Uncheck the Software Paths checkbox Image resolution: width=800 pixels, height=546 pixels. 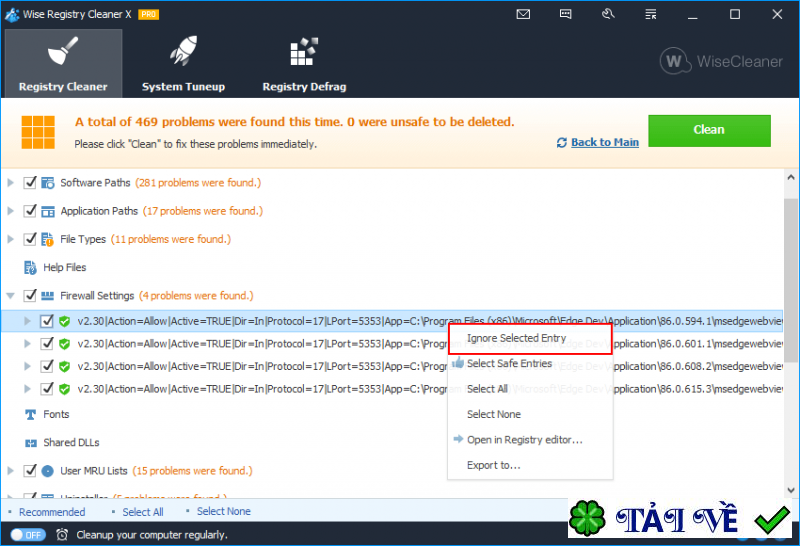click(x=30, y=182)
